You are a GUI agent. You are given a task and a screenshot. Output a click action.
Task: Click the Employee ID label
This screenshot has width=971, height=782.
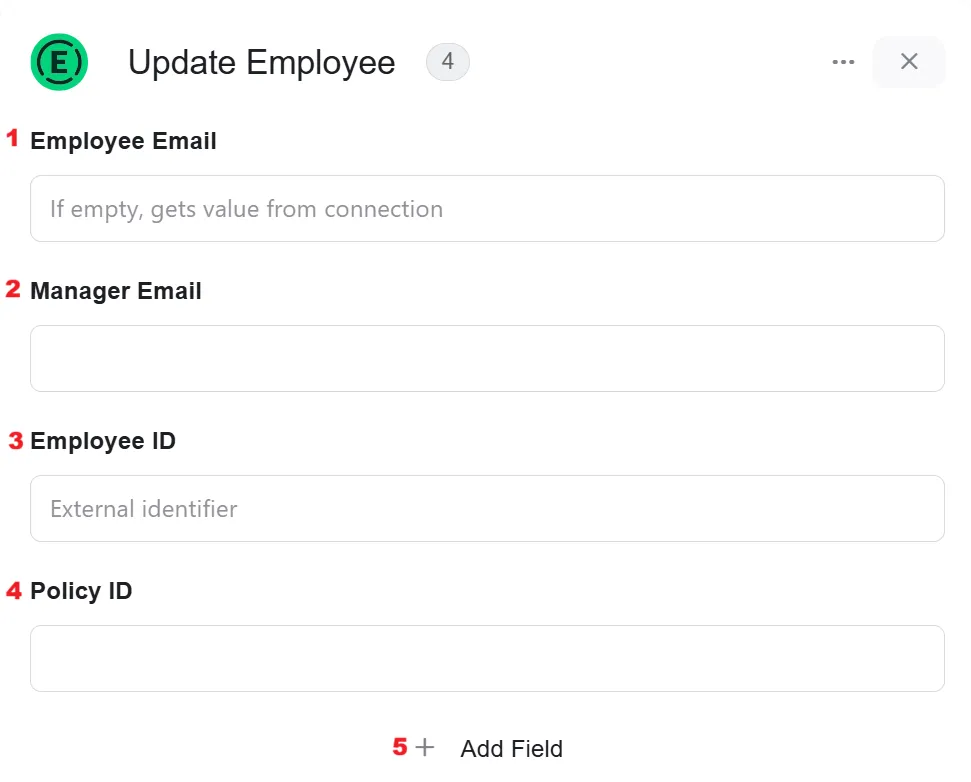(x=103, y=441)
